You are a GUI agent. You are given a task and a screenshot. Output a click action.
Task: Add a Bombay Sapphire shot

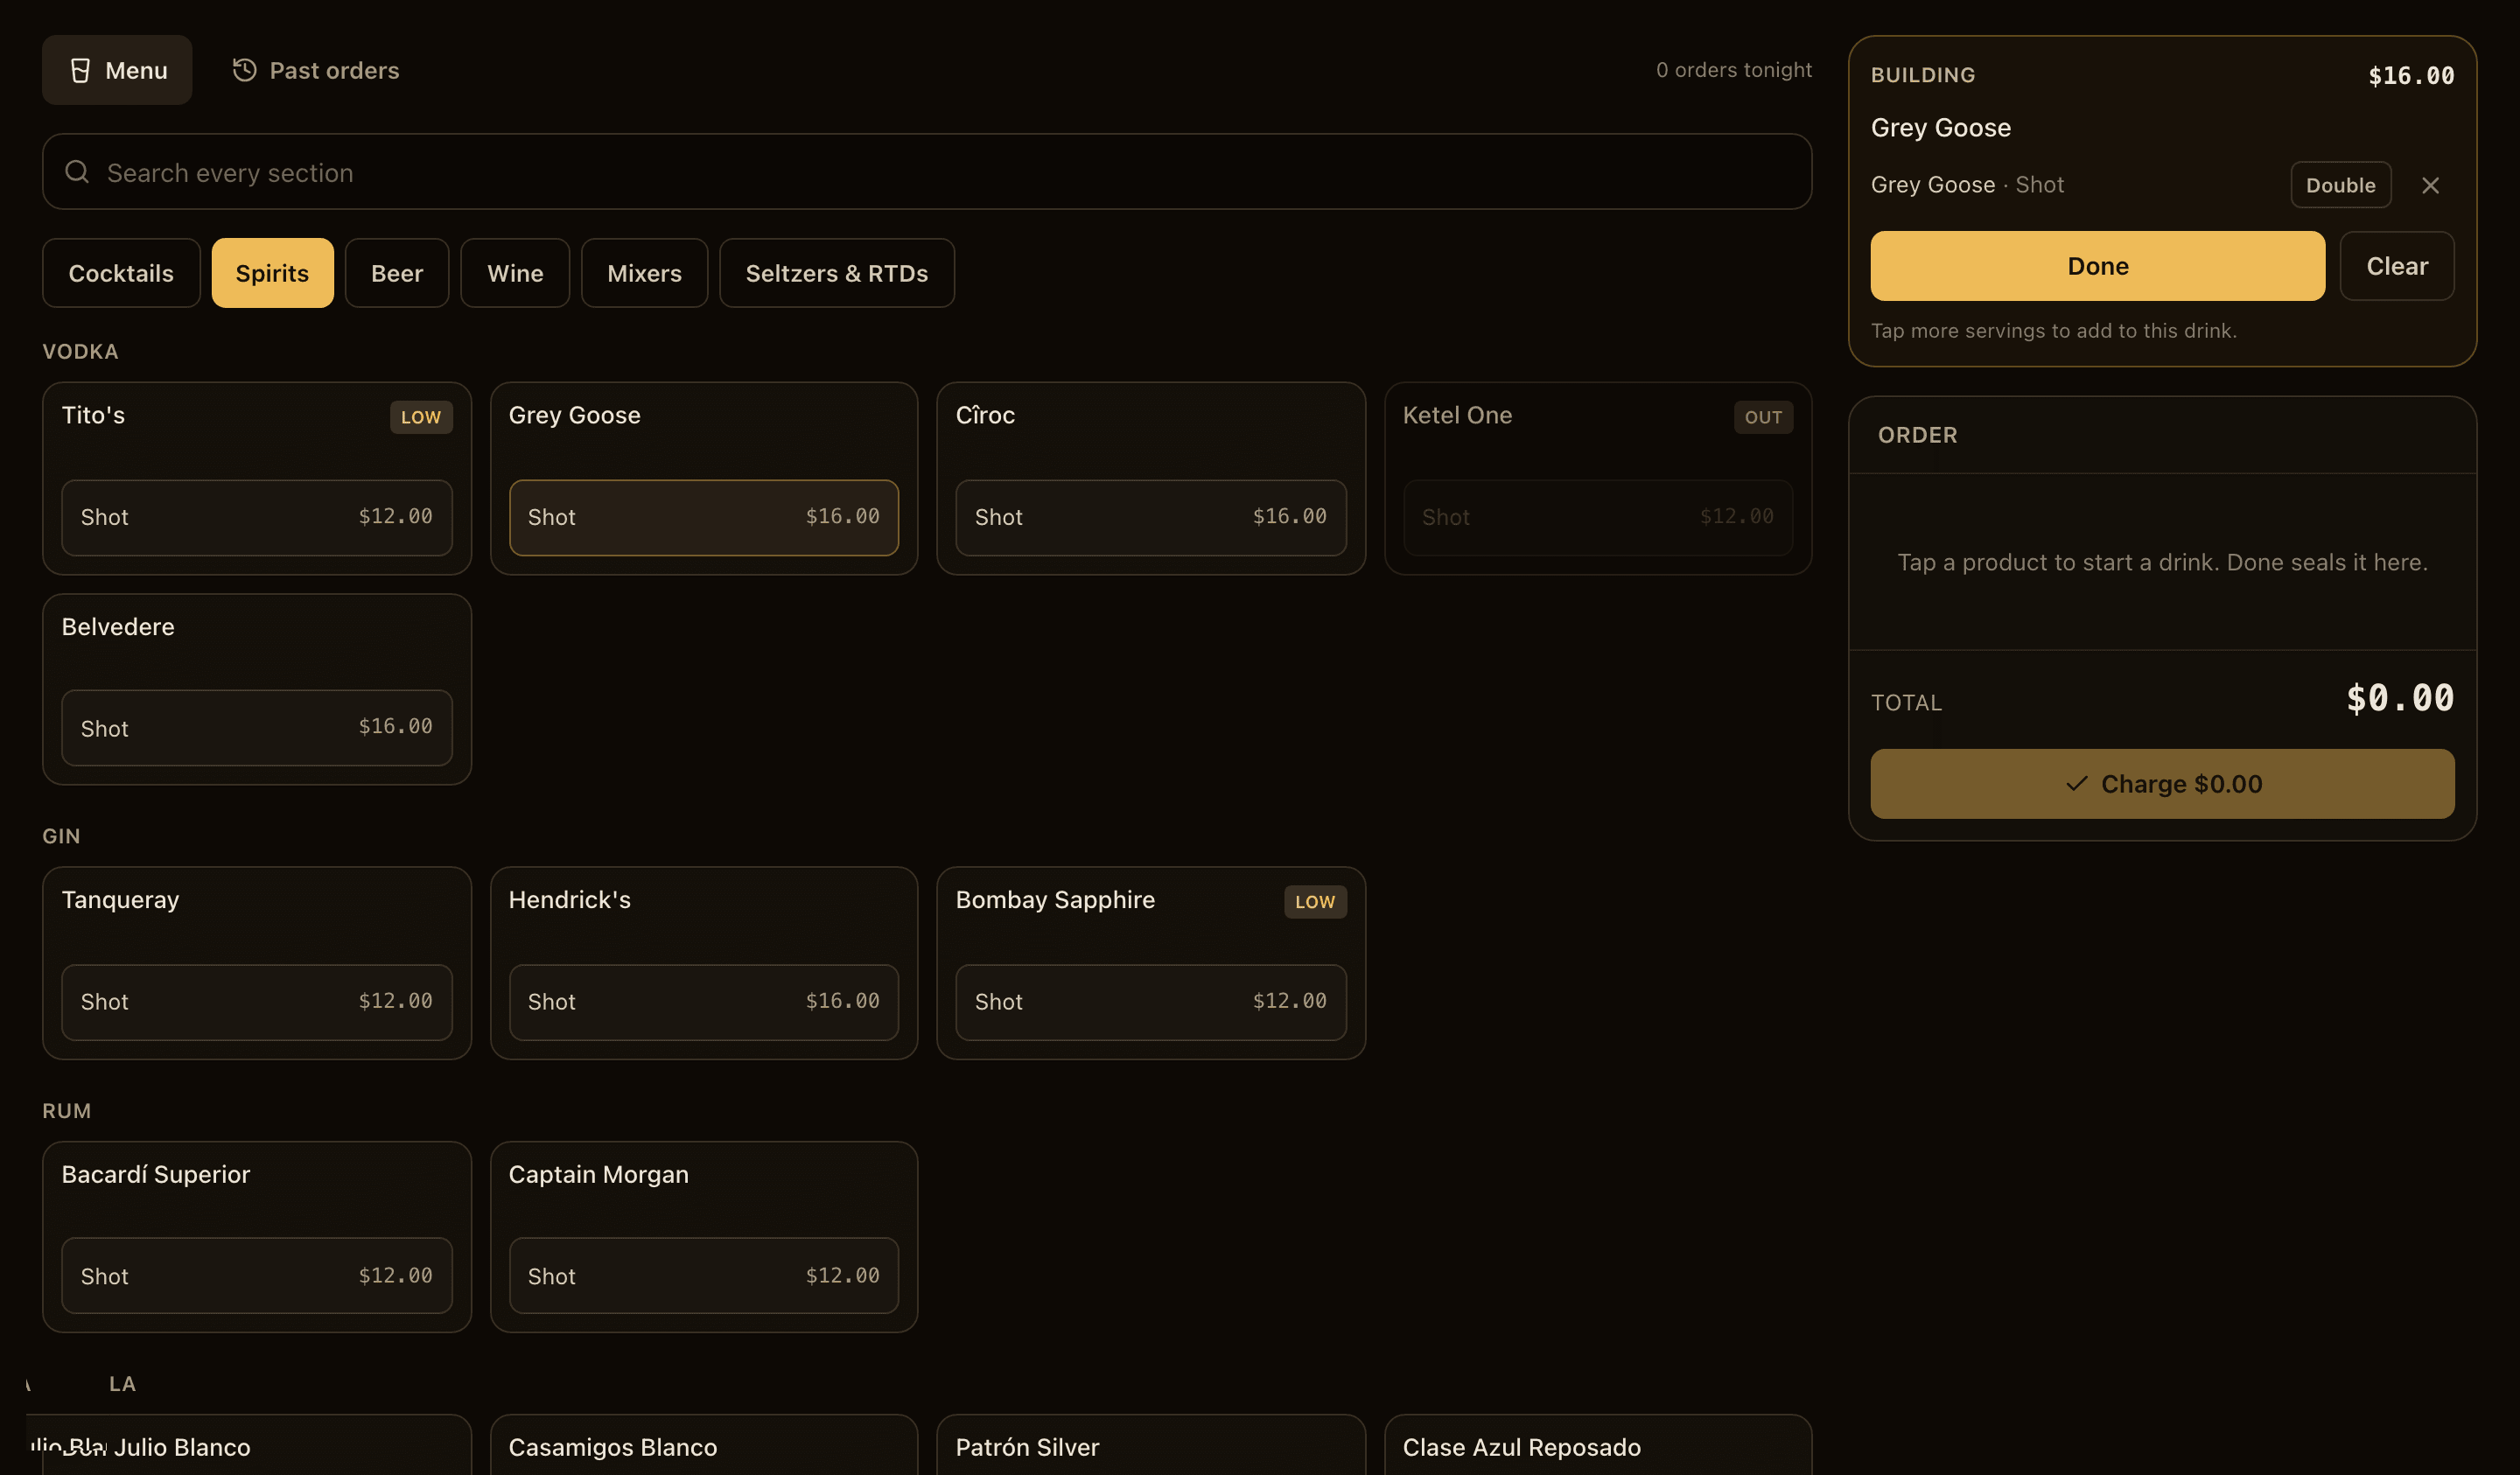point(1151,1002)
